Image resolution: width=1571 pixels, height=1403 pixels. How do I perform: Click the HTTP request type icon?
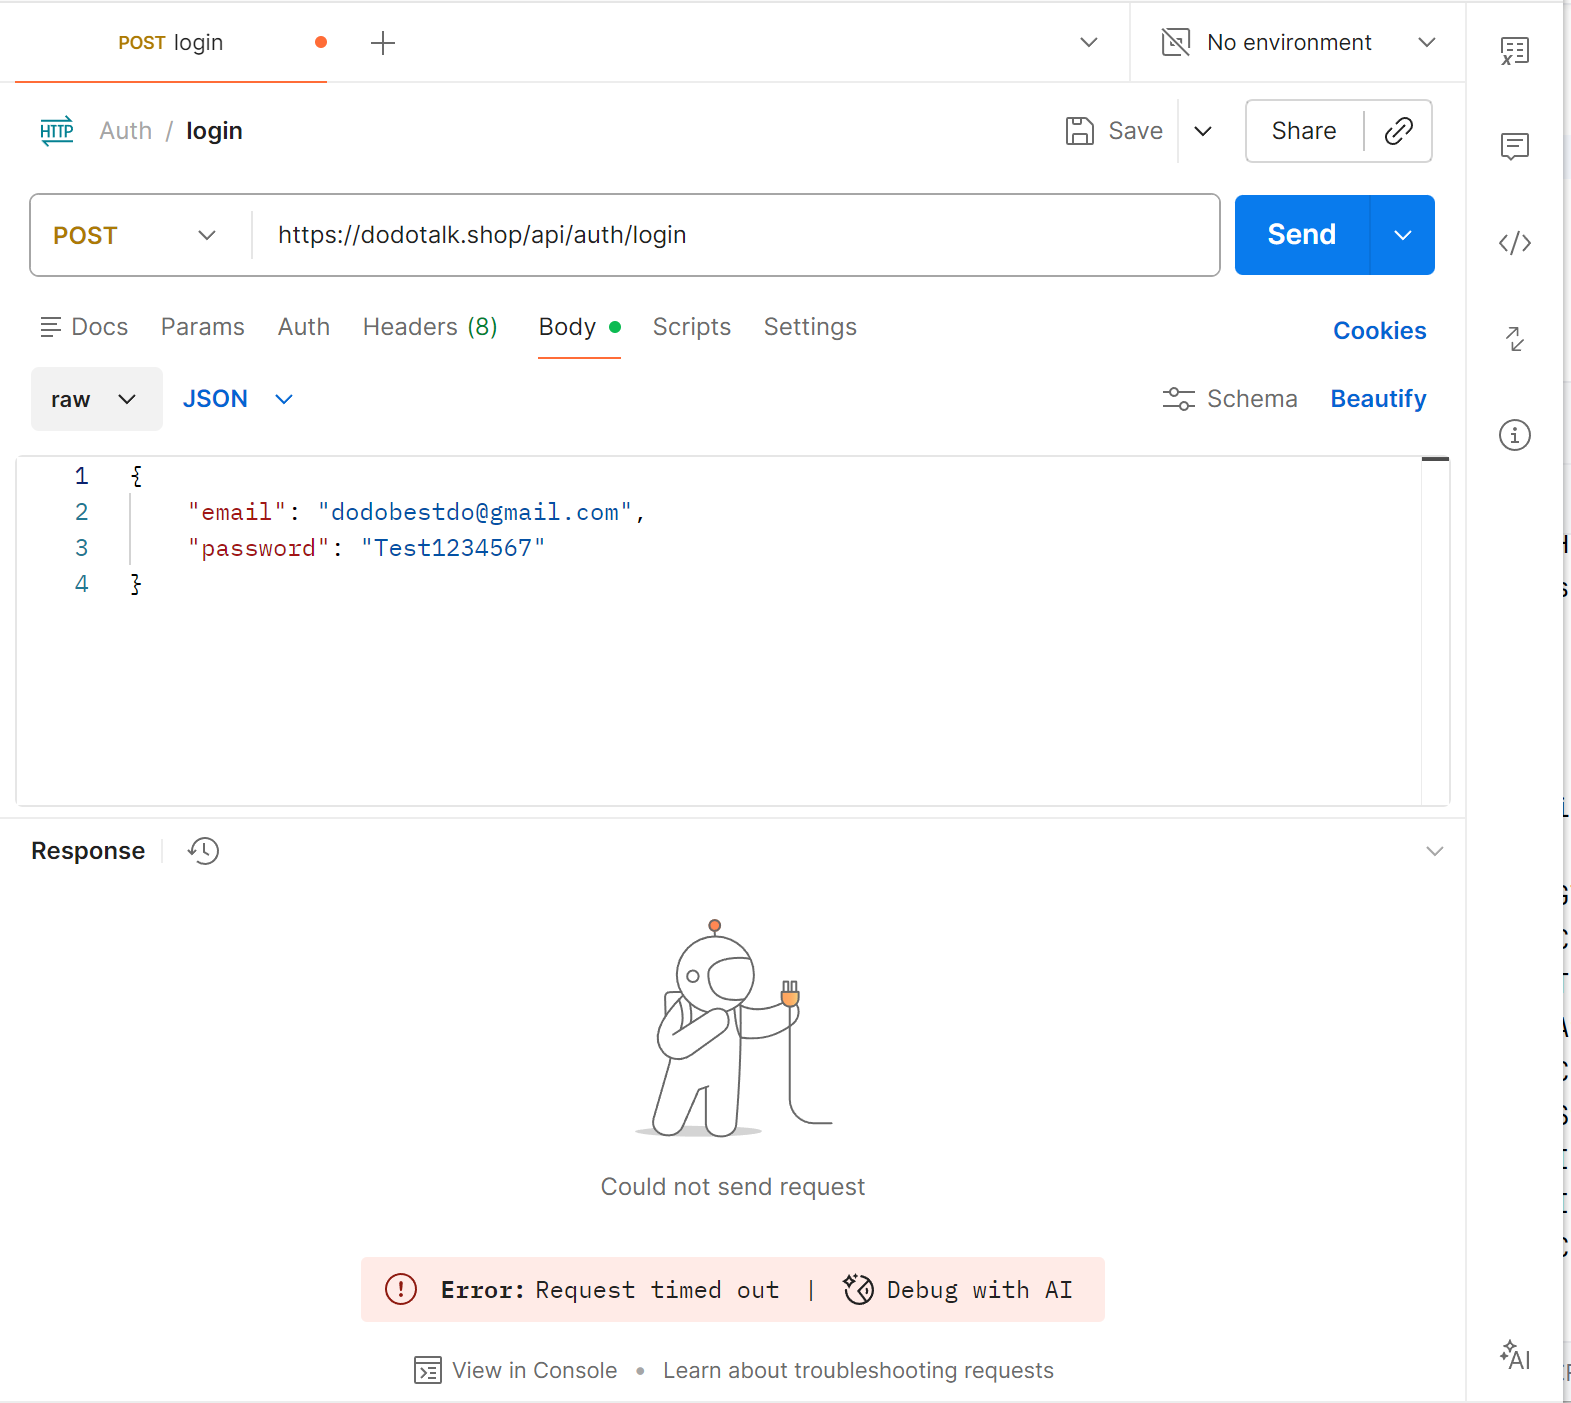tap(57, 131)
